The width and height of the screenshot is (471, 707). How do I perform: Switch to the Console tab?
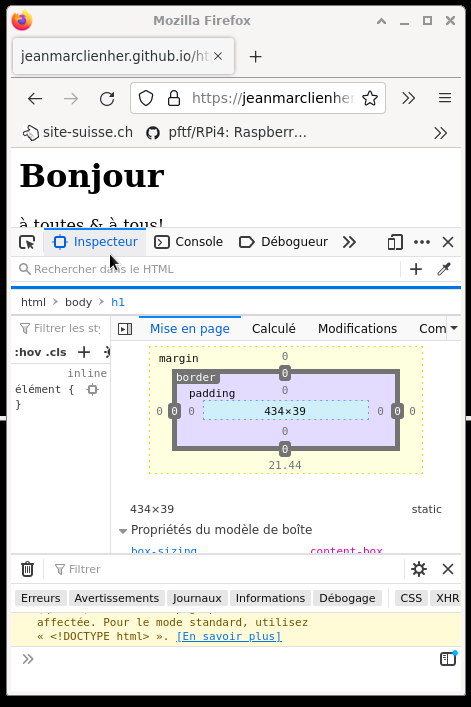coord(188,242)
